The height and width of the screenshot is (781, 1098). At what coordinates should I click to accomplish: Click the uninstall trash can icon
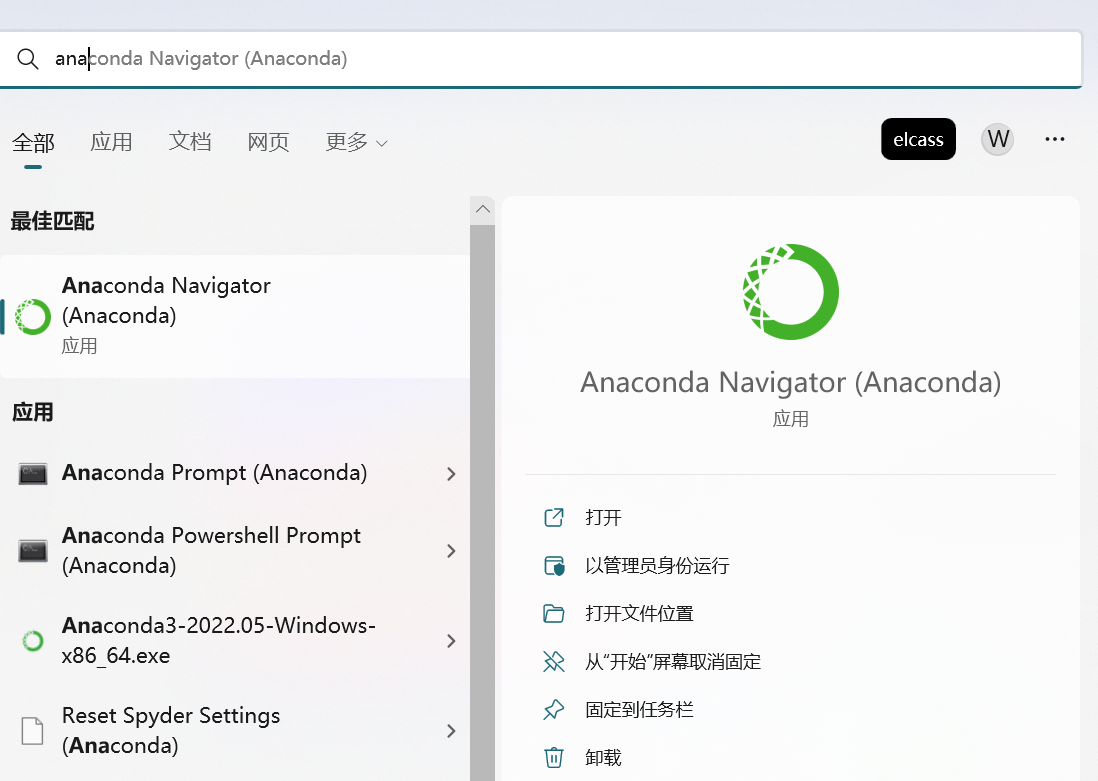(x=553, y=758)
